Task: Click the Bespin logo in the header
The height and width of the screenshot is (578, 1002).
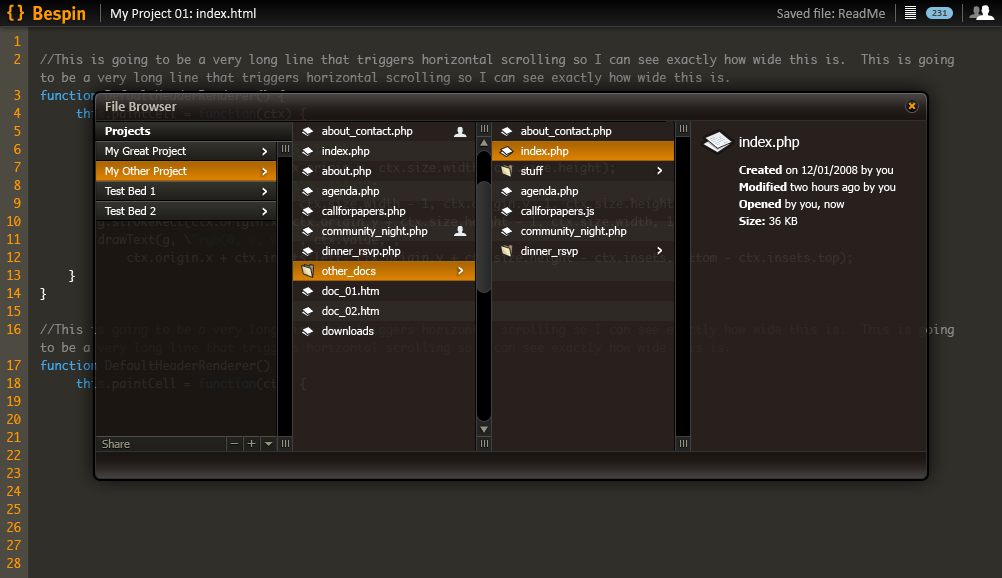Action: point(47,14)
